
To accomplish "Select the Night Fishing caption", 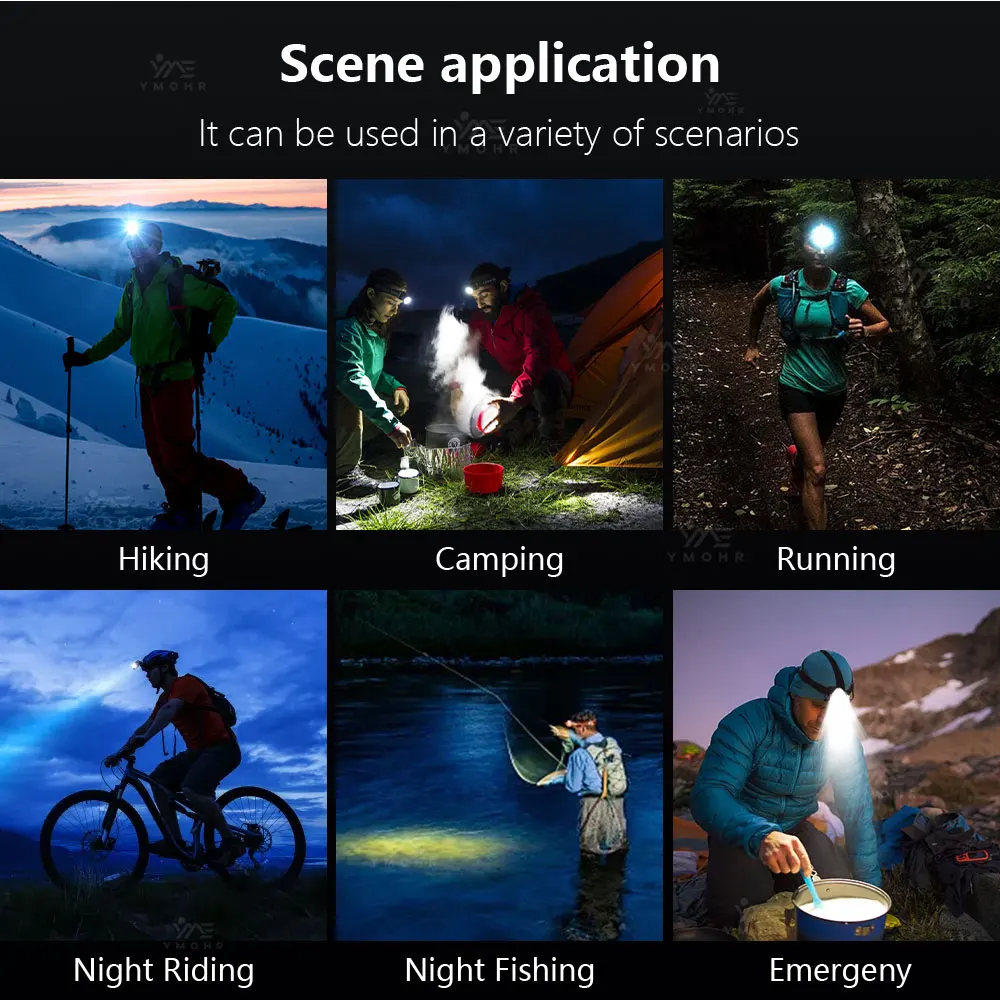I will (499, 971).
